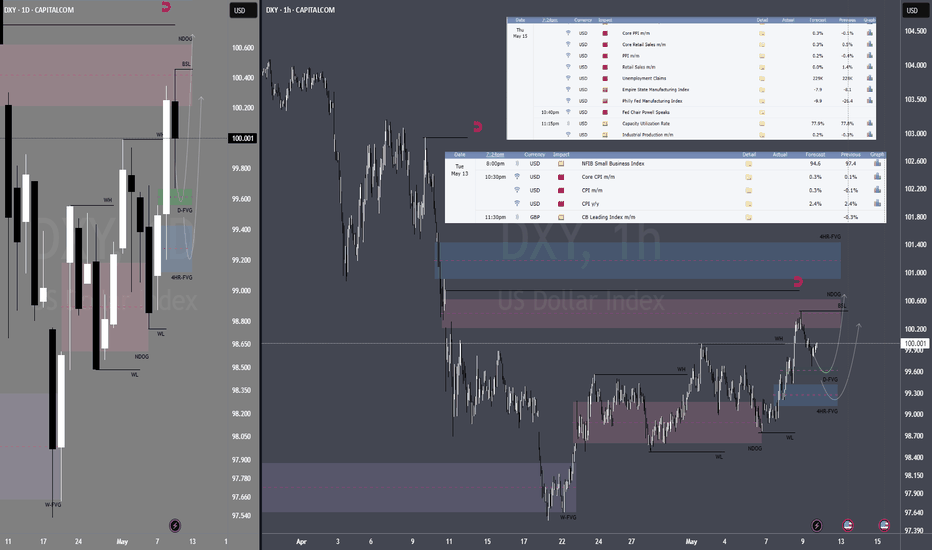Open the graph icon for Core Retail Sales m/m
This screenshot has height=550, width=932.
[x=870, y=45]
